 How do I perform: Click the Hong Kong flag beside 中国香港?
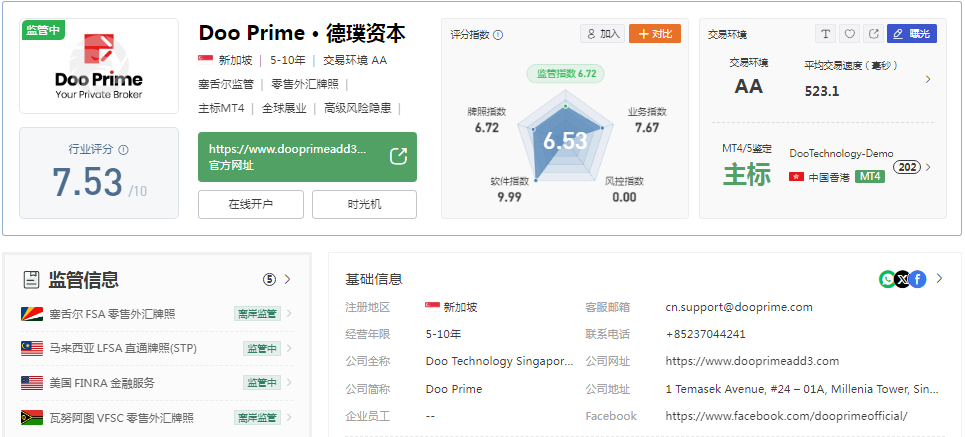796,177
